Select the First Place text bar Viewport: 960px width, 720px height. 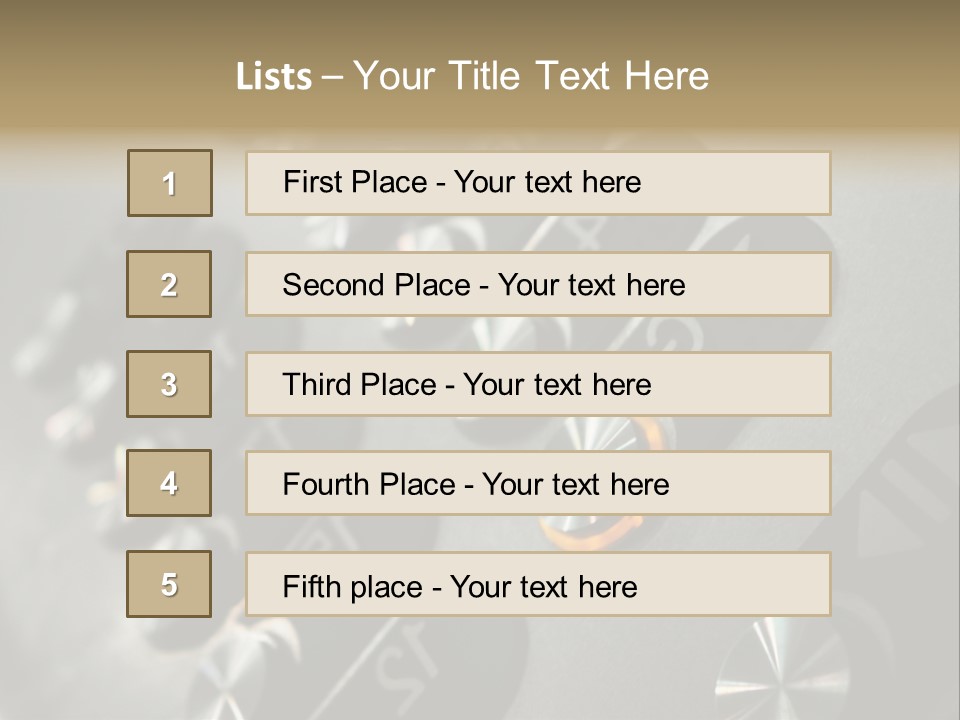tap(538, 183)
